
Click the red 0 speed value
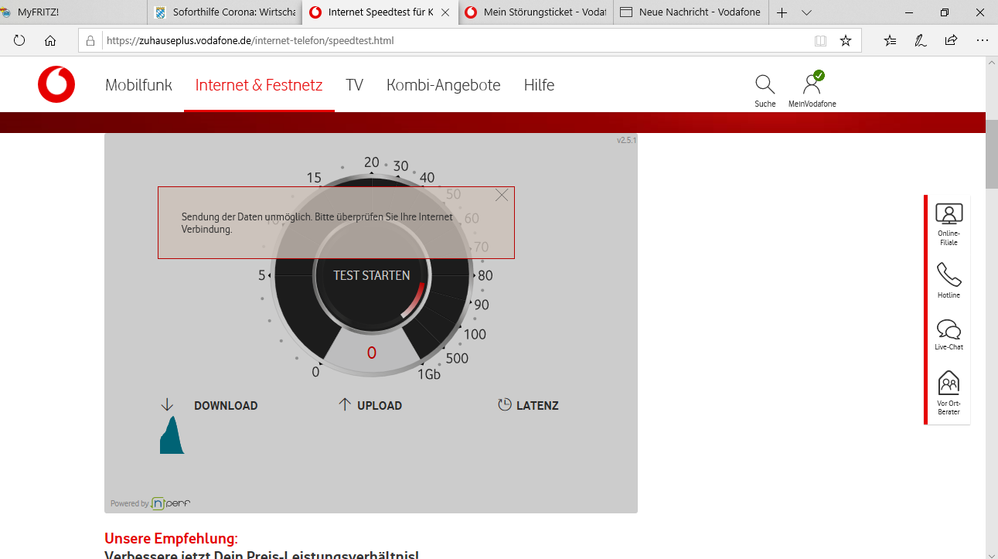tap(372, 353)
